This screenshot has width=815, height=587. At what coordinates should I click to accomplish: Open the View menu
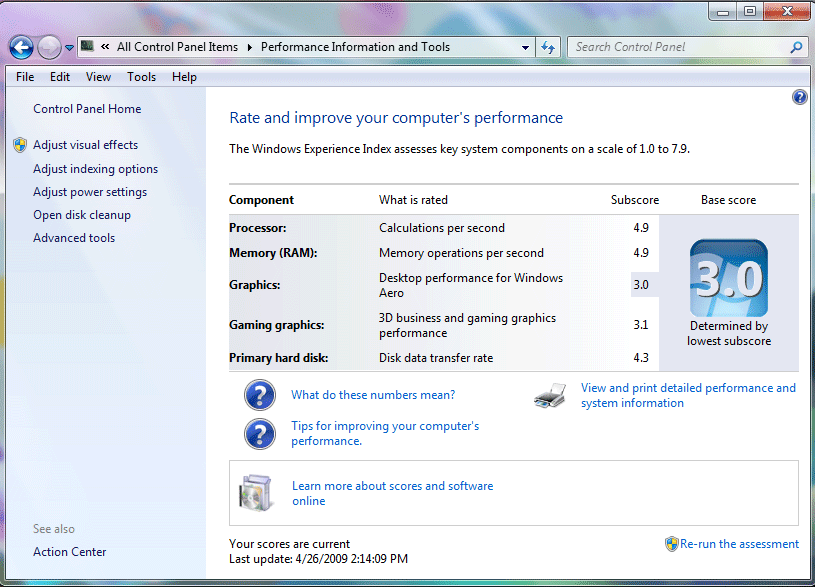98,77
